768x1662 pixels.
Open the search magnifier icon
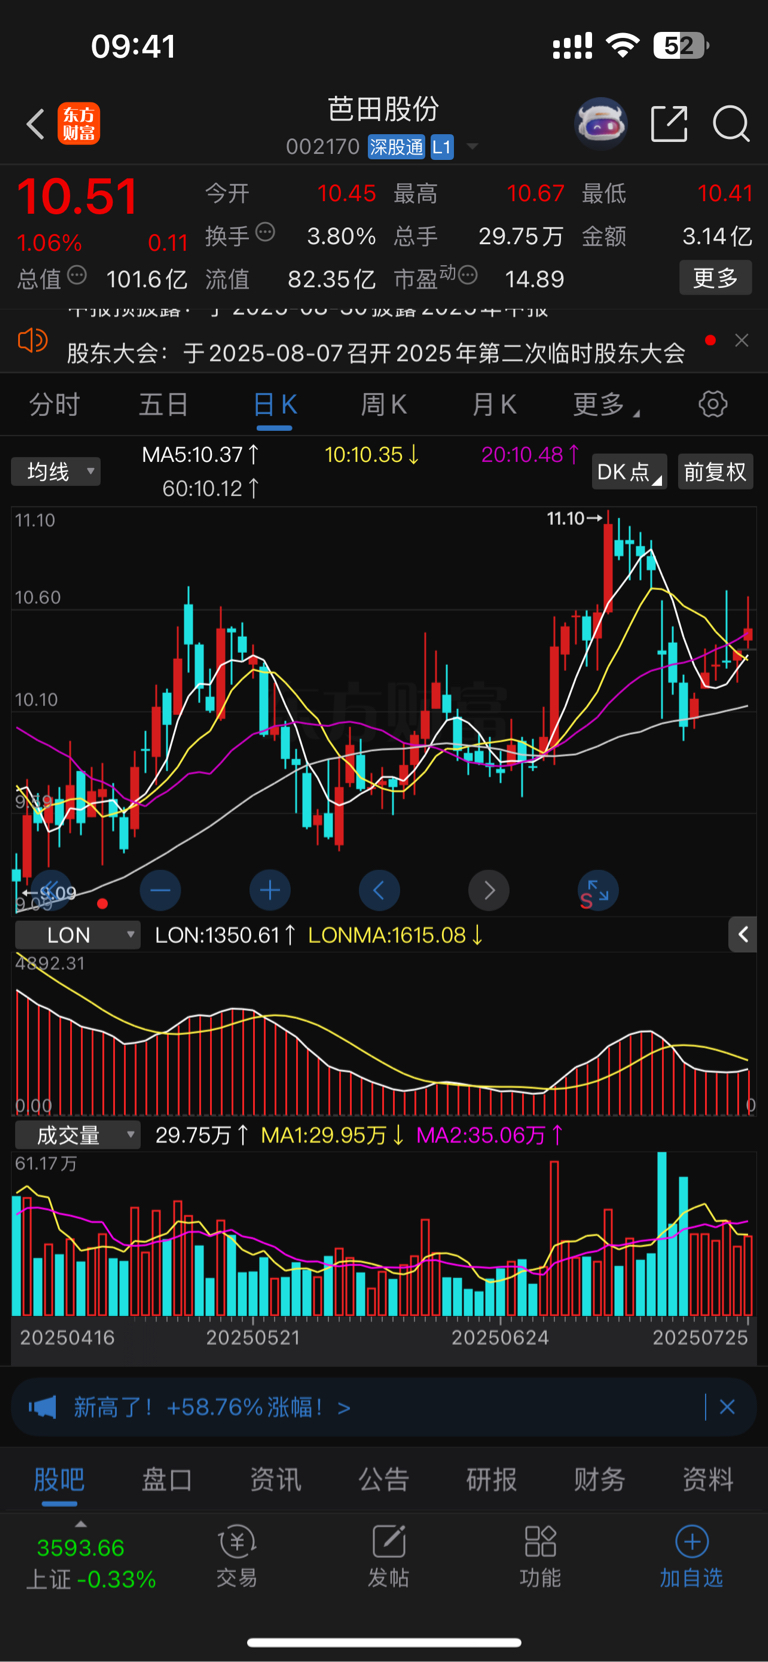(x=731, y=124)
